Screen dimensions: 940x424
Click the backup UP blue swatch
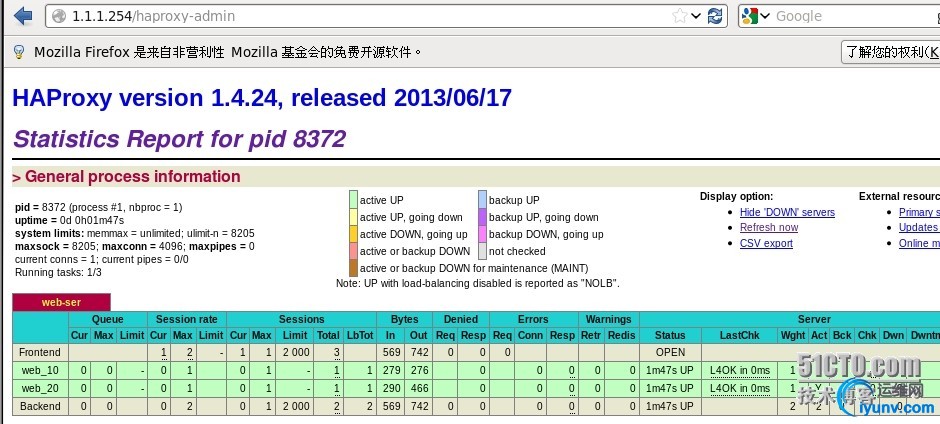click(x=483, y=200)
